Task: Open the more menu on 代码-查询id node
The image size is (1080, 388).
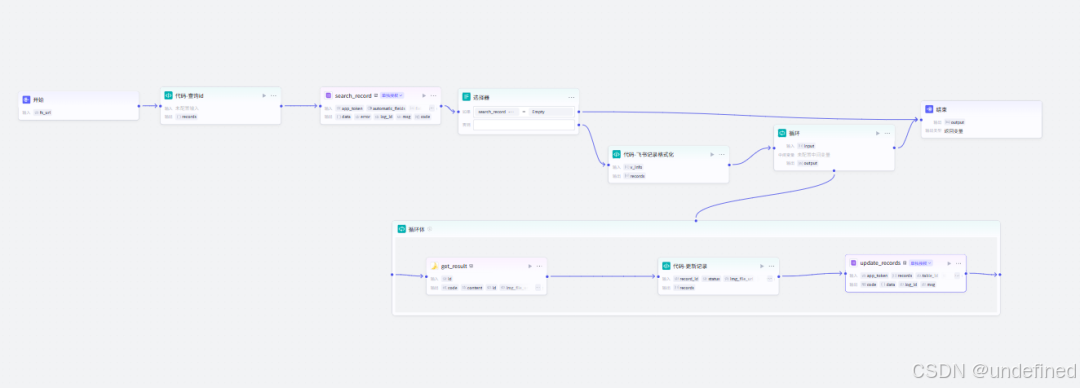Action: click(273, 96)
